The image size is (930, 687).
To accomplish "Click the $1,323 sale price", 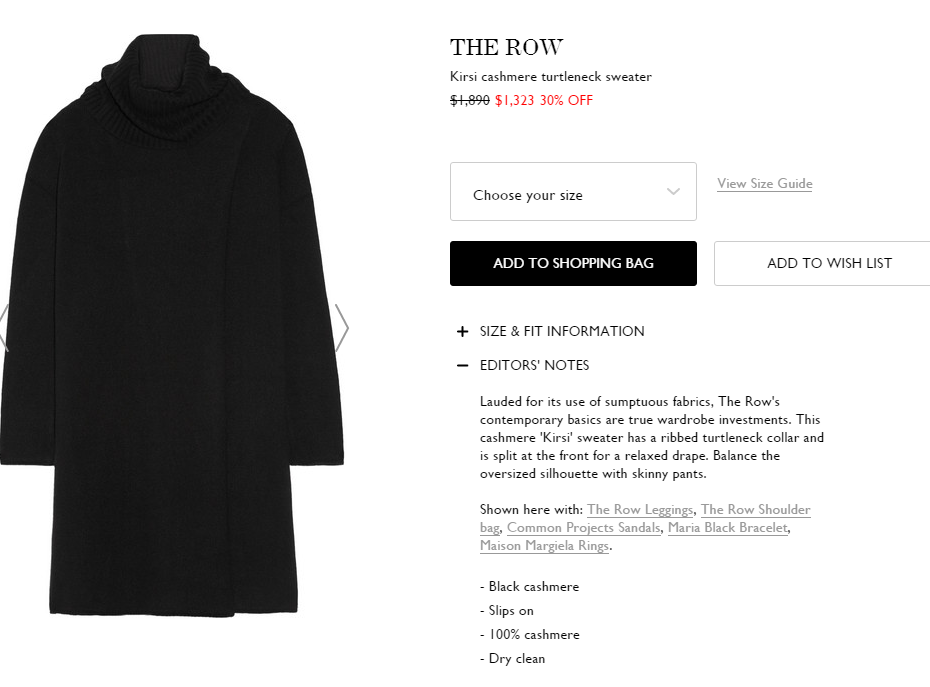I will click(515, 100).
